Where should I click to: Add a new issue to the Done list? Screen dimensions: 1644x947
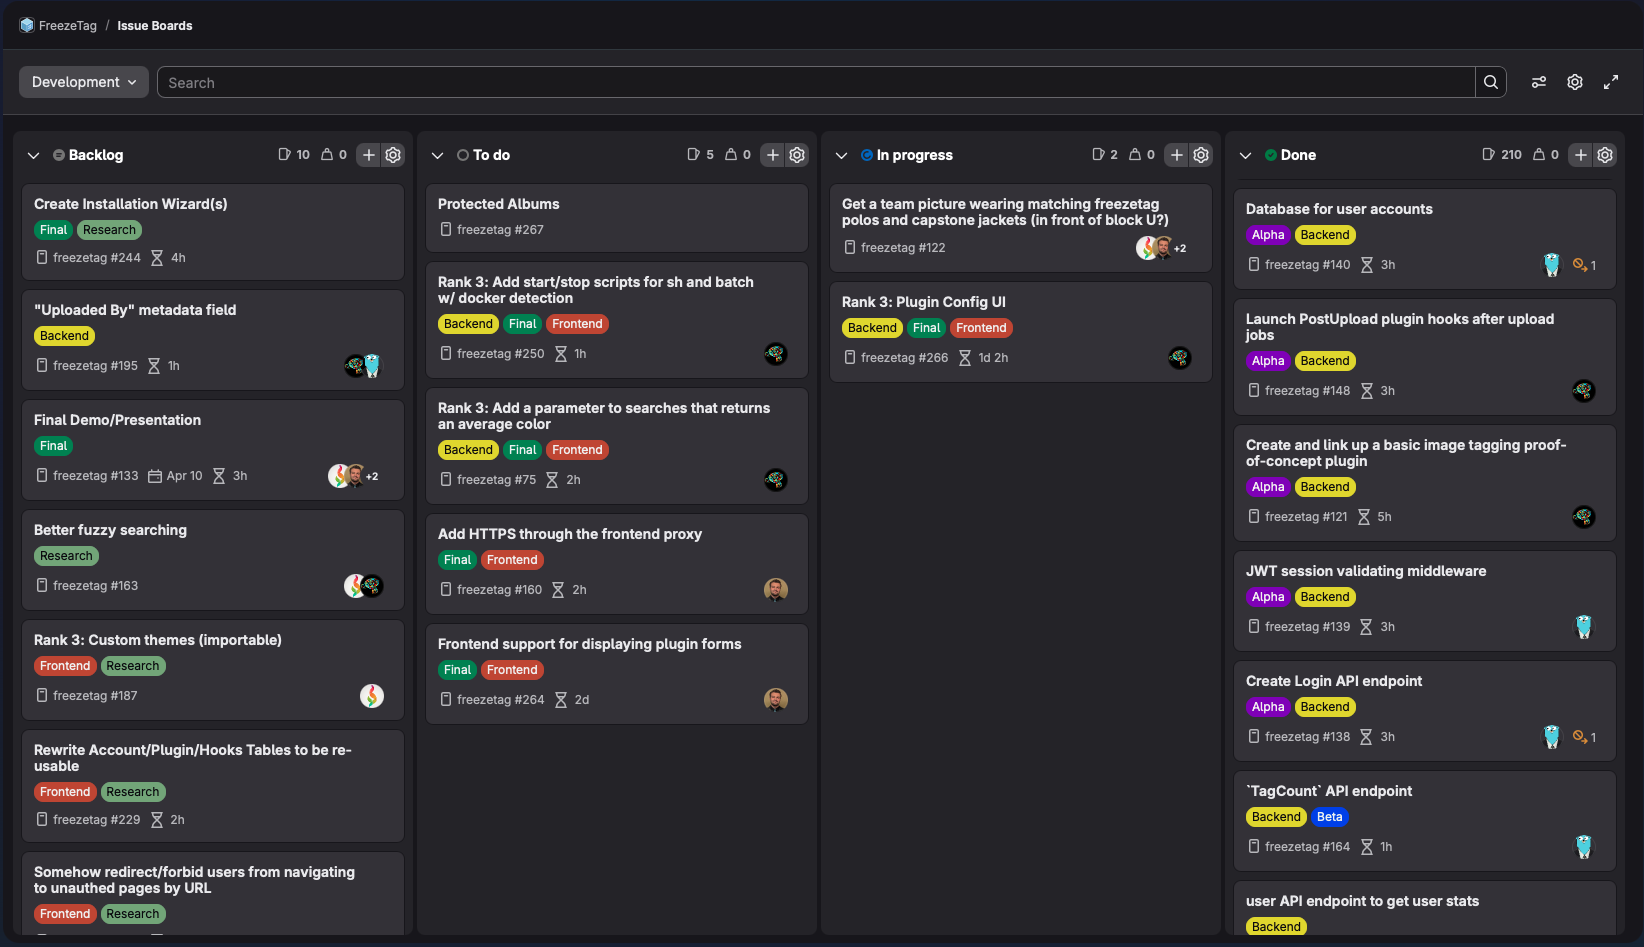click(x=1580, y=155)
